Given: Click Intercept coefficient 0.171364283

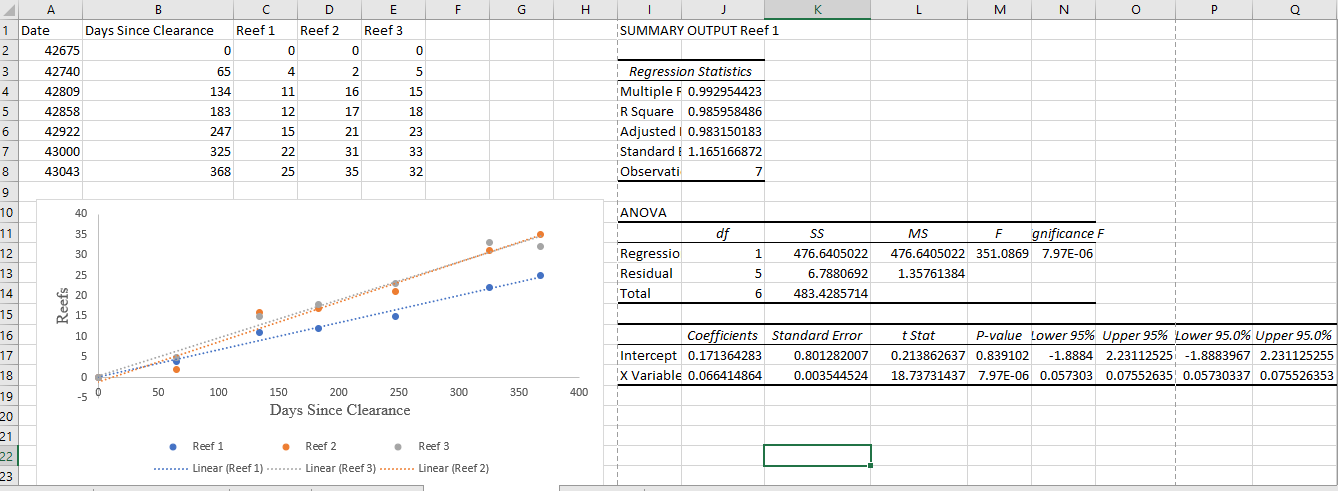Looking at the screenshot, I should 725,355.
